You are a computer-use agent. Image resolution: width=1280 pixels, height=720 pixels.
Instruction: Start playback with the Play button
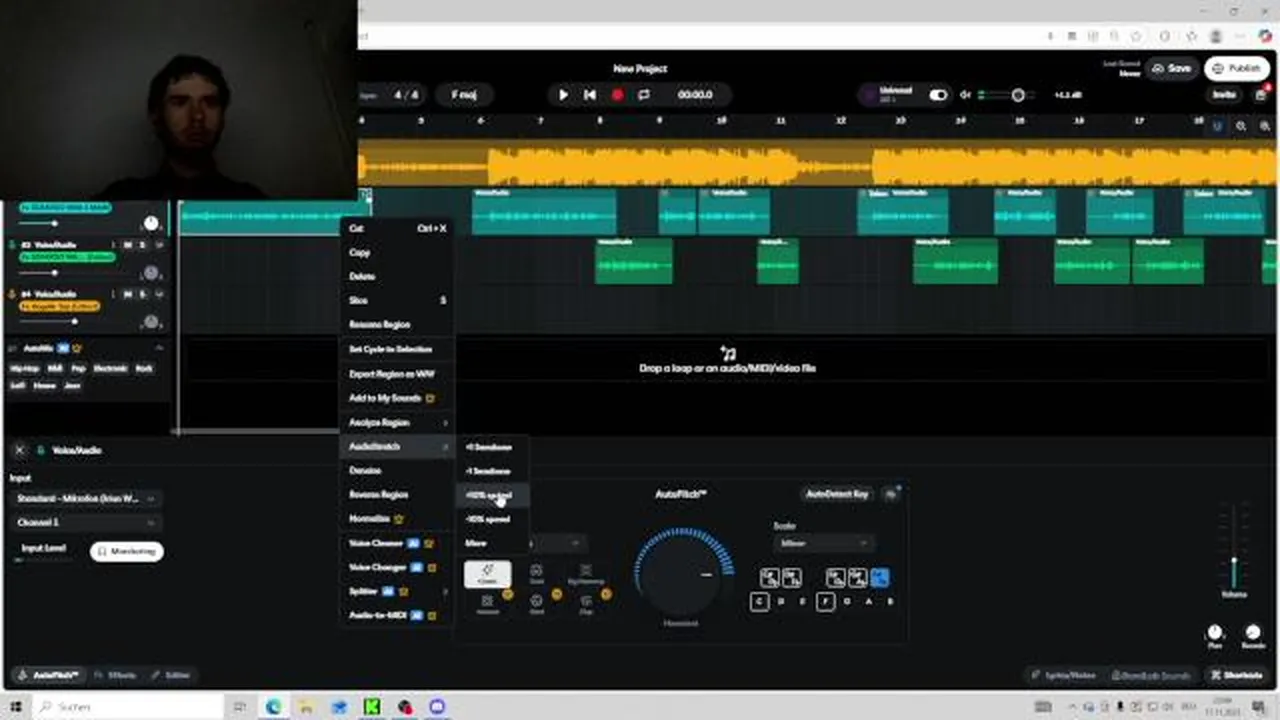tap(563, 95)
